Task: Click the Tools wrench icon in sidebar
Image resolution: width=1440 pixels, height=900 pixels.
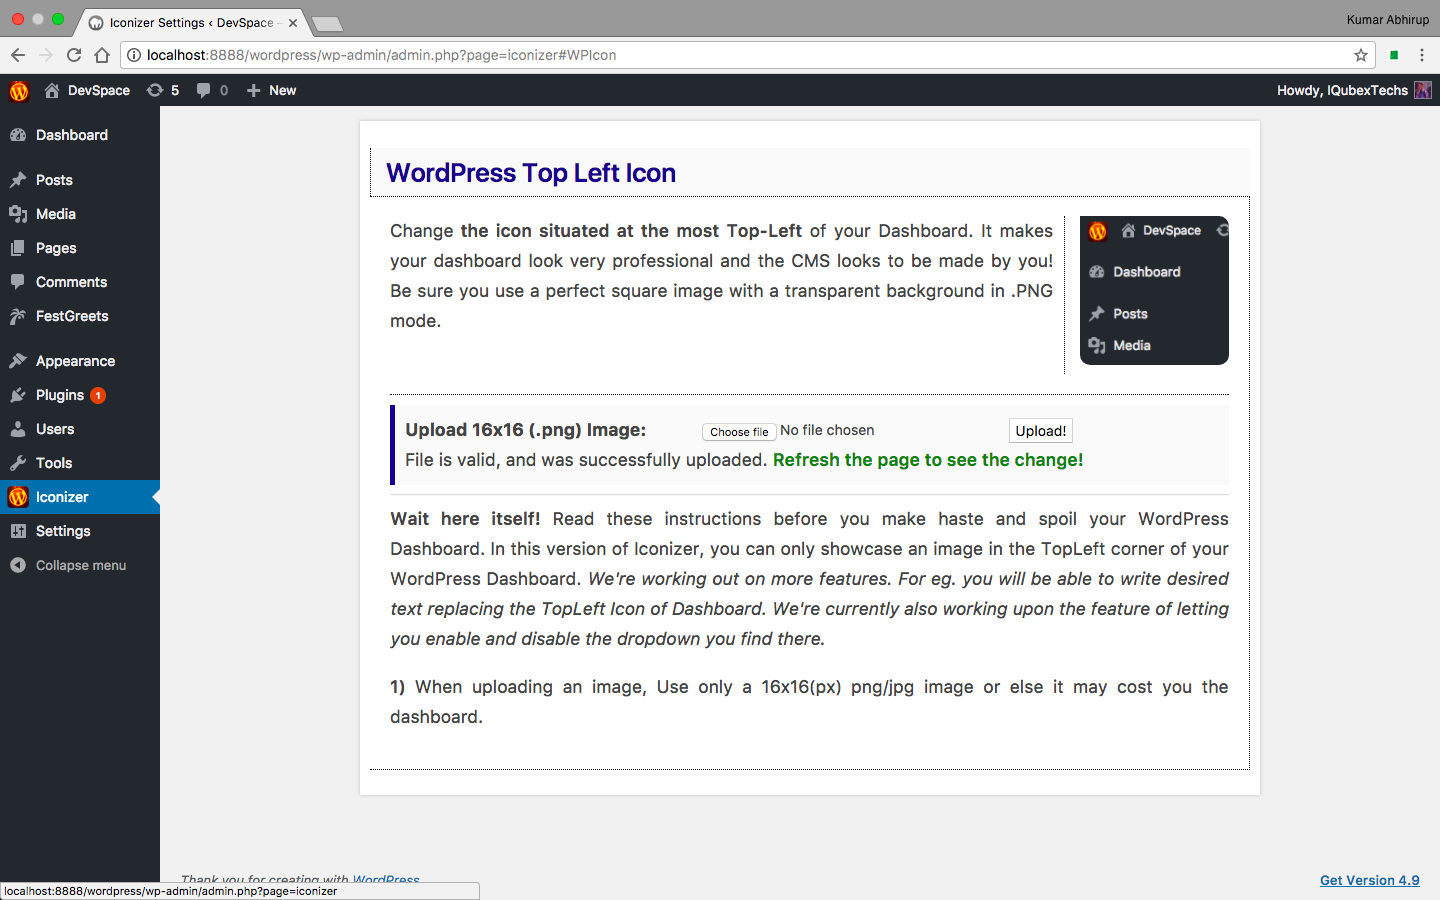Action: [x=18, y=463]
